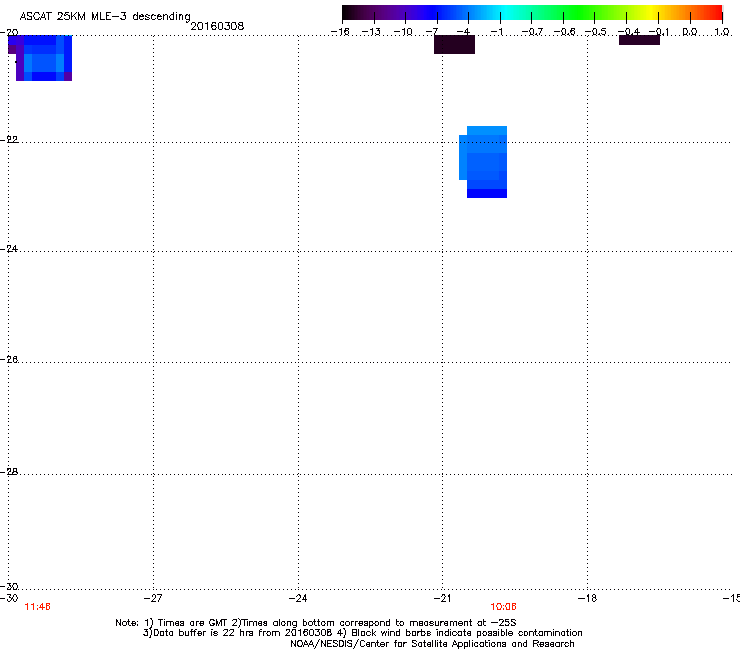Click the red time label beginning with 11:
The height and width of the screenshot is (650, 740).
click(37, 607)
